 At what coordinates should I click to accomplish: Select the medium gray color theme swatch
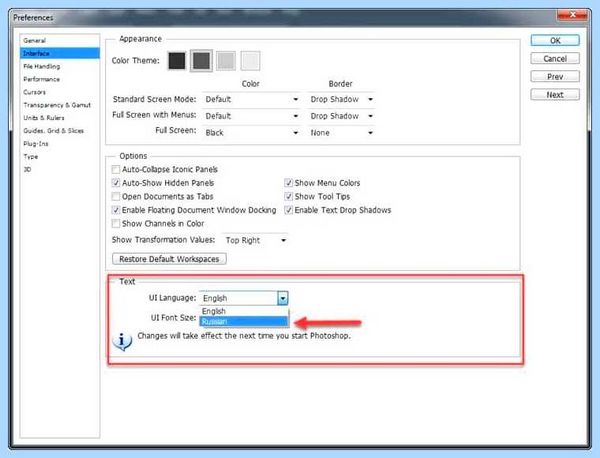click(226, 60)
